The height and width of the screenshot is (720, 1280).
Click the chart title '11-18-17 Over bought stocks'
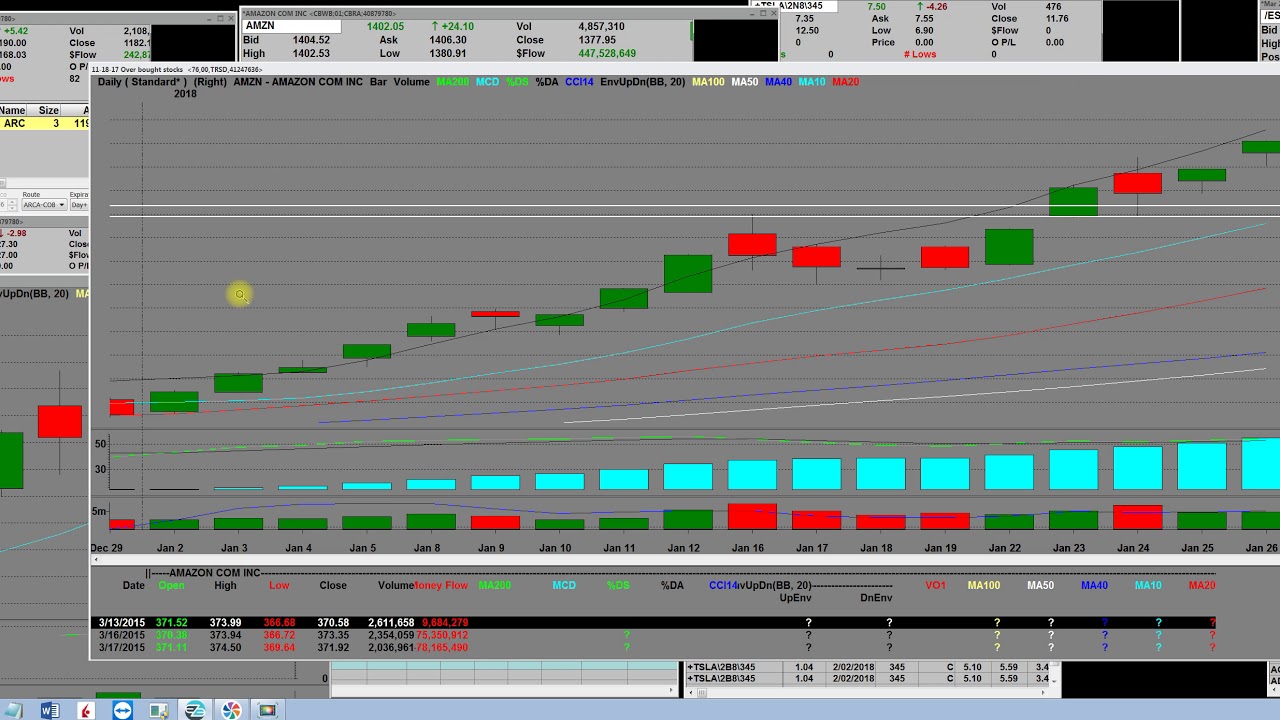coord(136,70)
